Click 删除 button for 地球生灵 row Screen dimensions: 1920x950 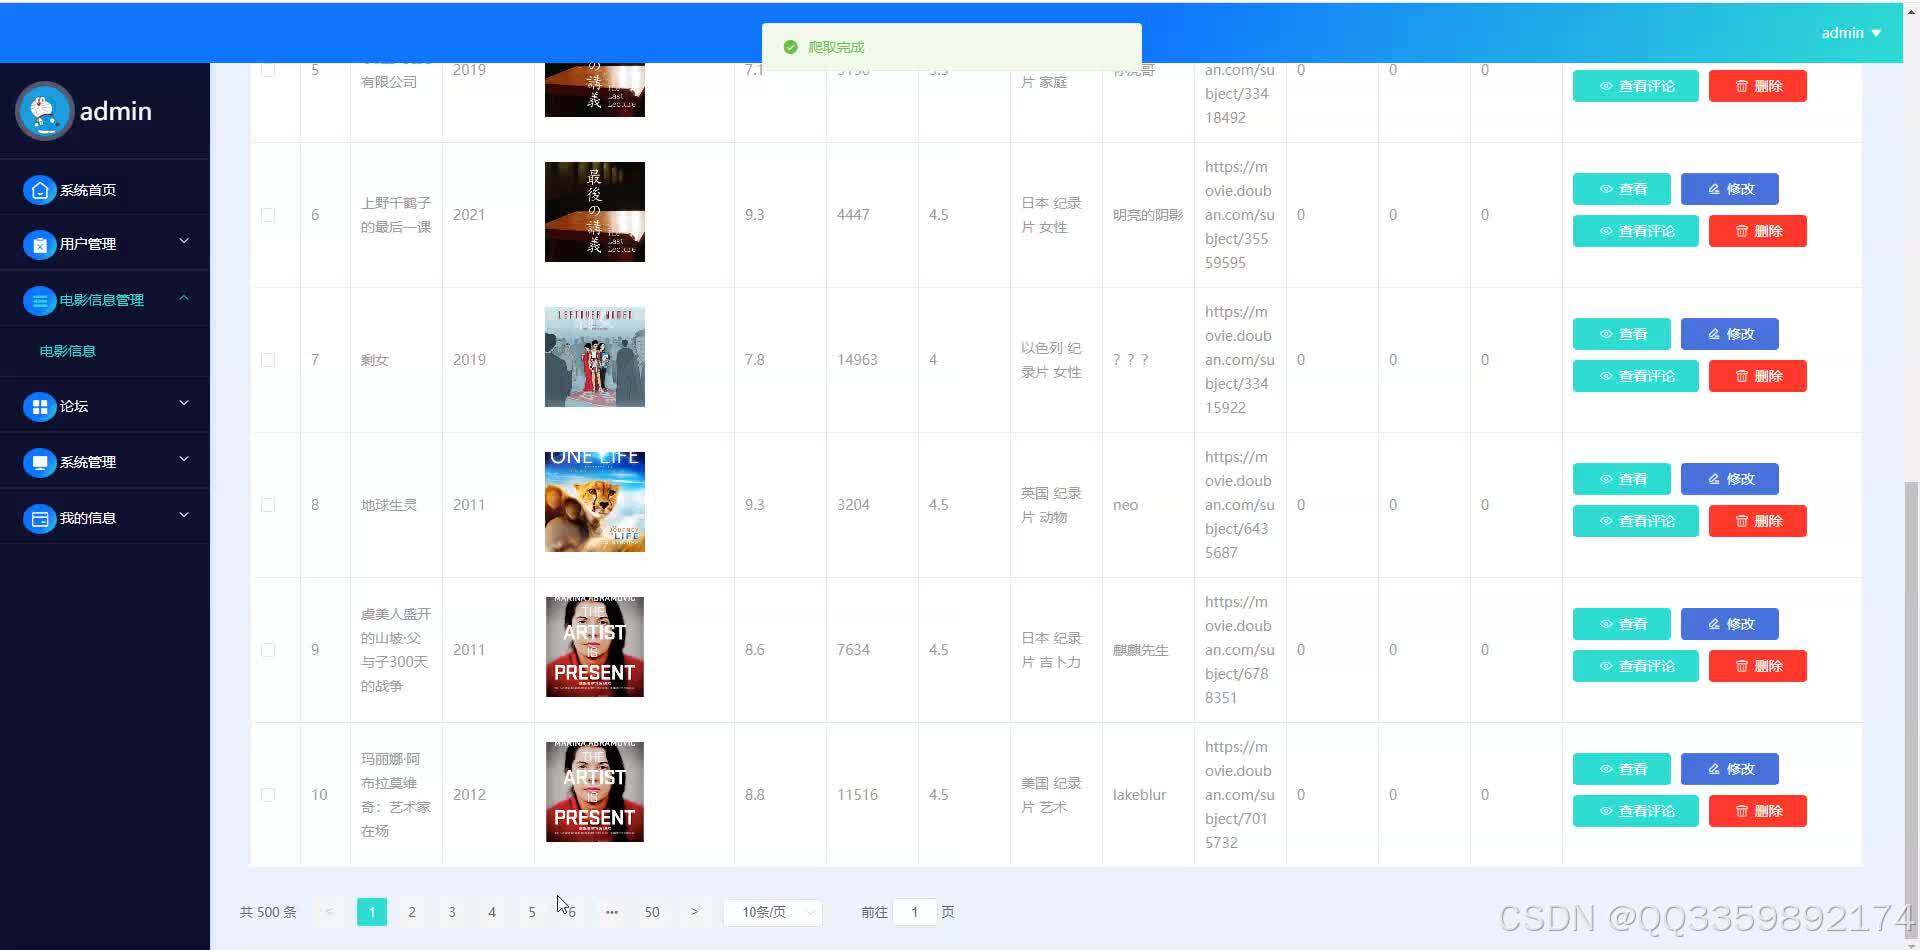(1758, 521)
